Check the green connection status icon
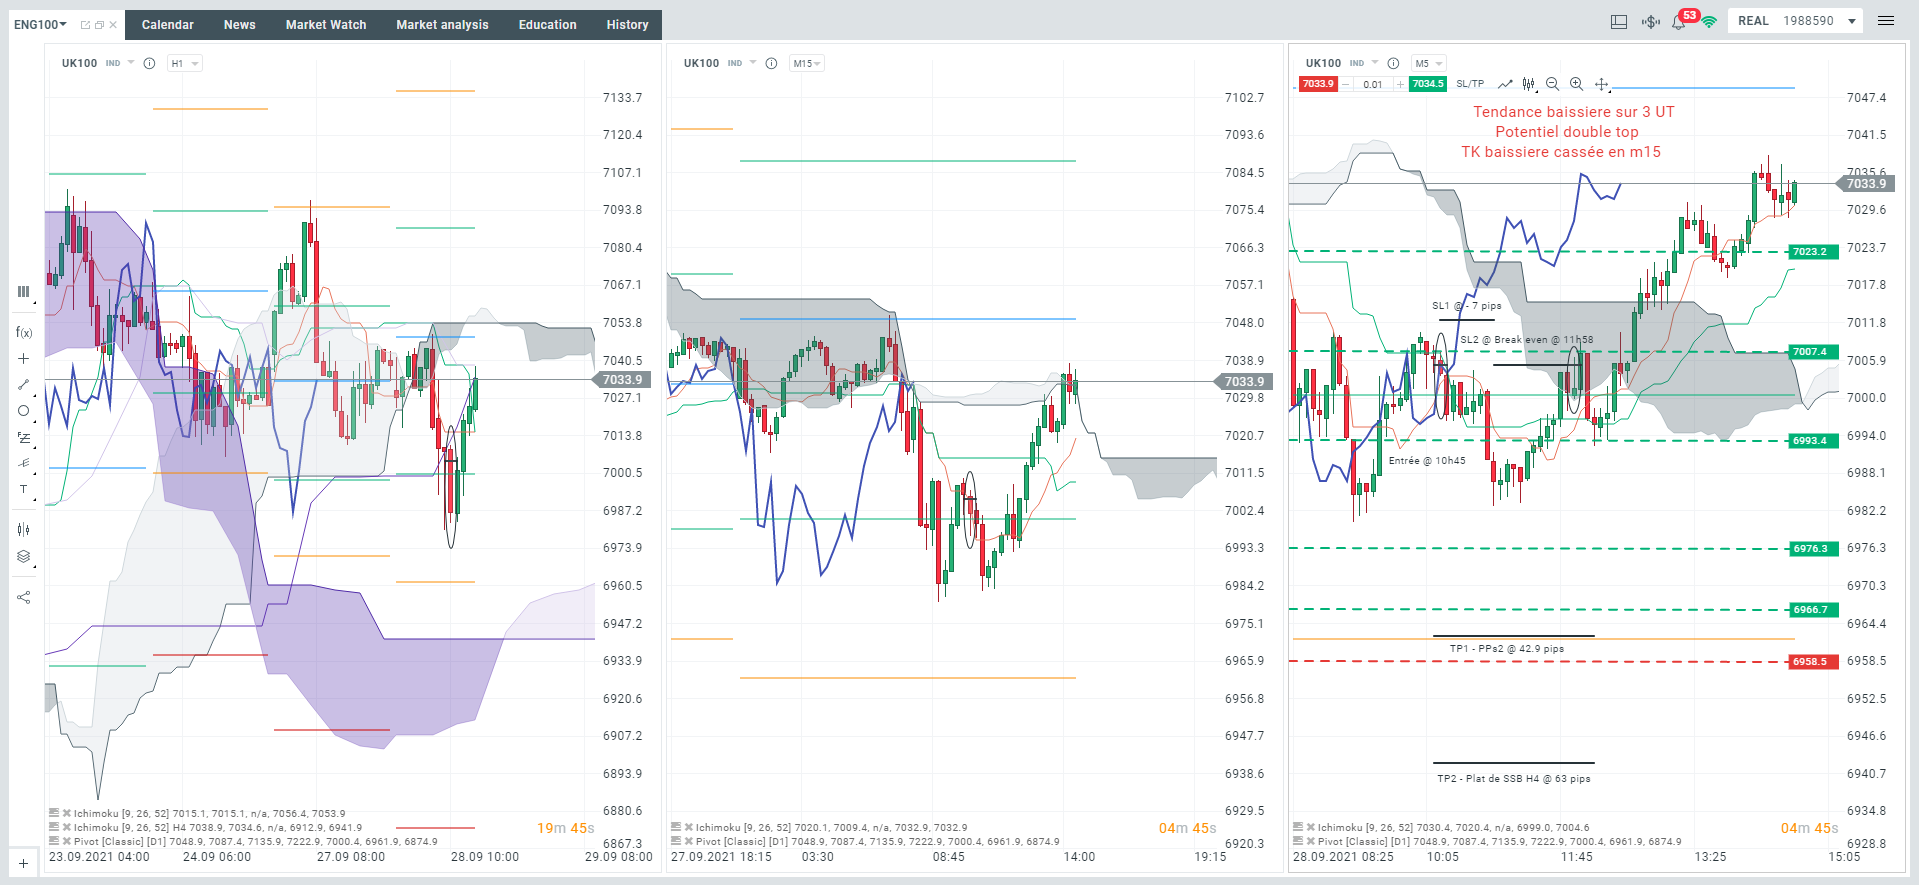 pos(1709,21)
